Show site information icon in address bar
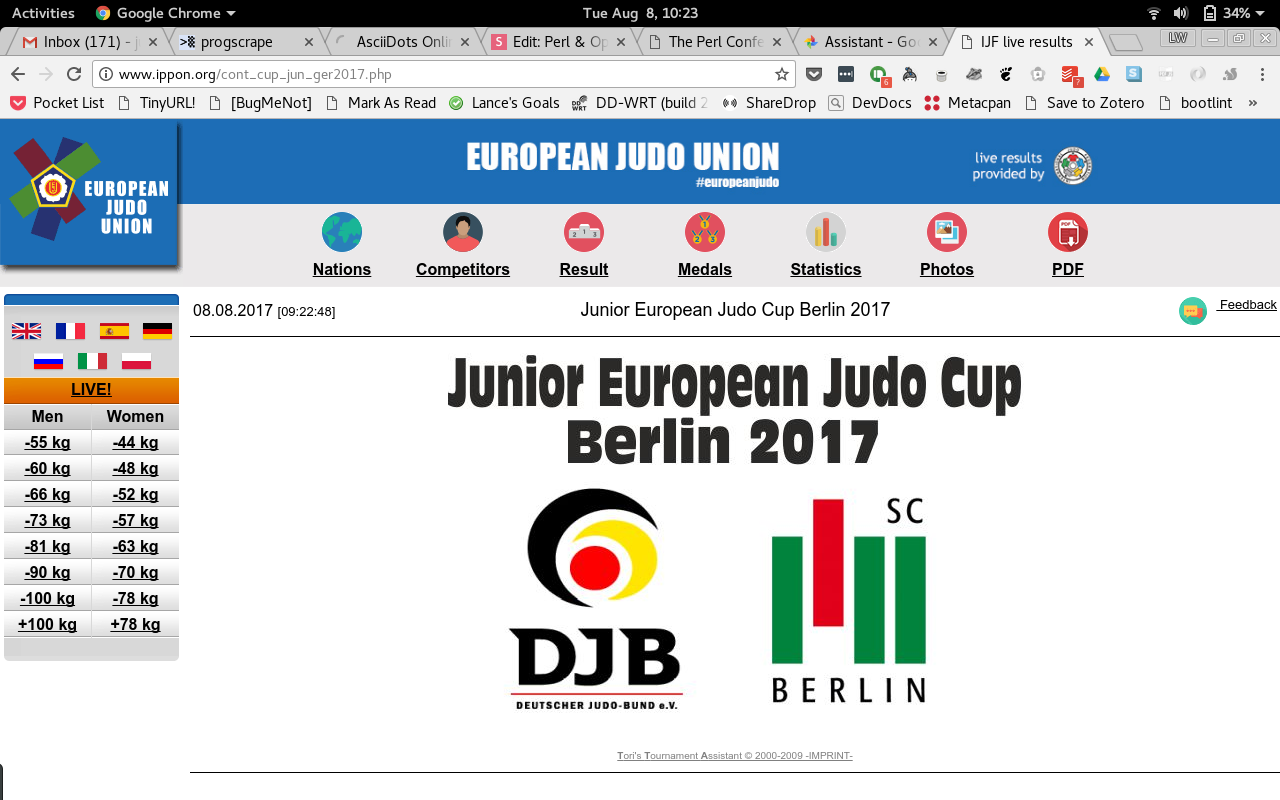Image resolution: width=1280 pixels, height=800 pixels. 106,74
